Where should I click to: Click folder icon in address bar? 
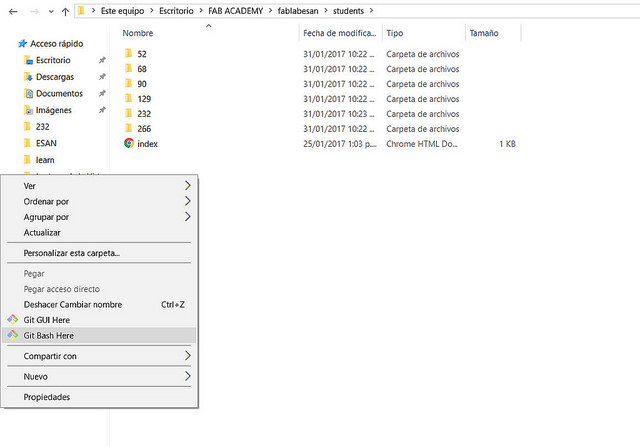tap(81, 11)
